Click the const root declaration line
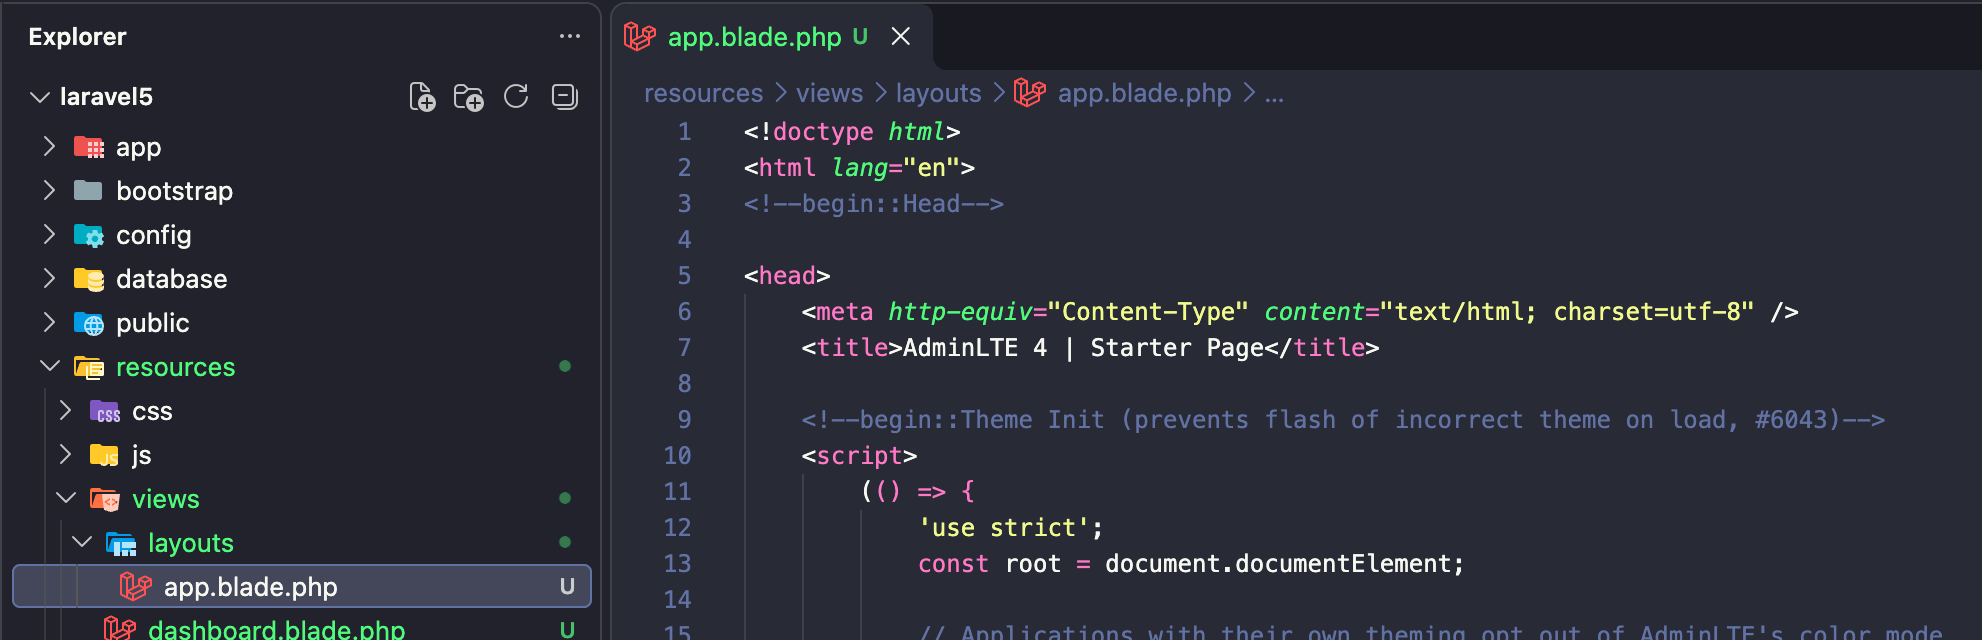The image size is (1982, 640). [1191, 564]
